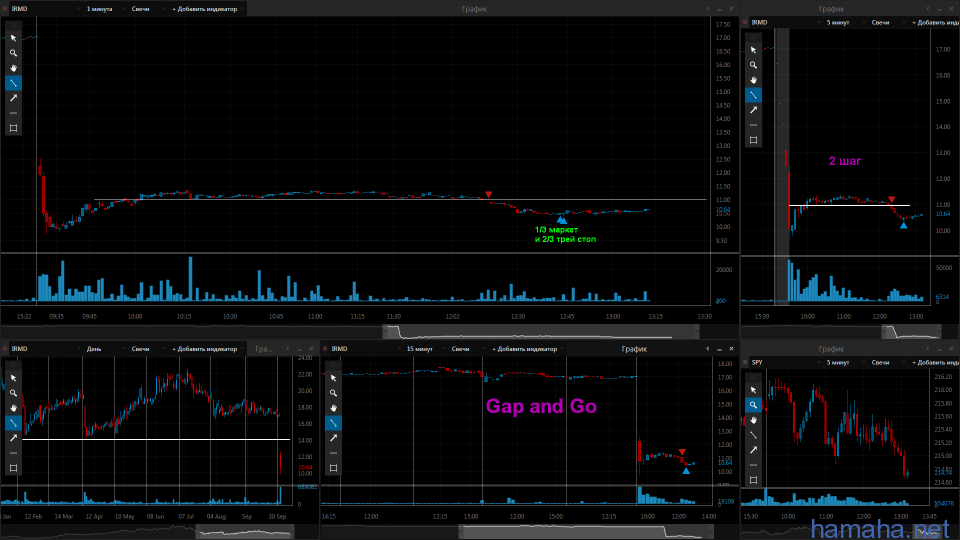Select the arrow tool in IRMD 5 минут chart
Screen dimensions: 960x540
pyautogui.click(x=754, y=110)
